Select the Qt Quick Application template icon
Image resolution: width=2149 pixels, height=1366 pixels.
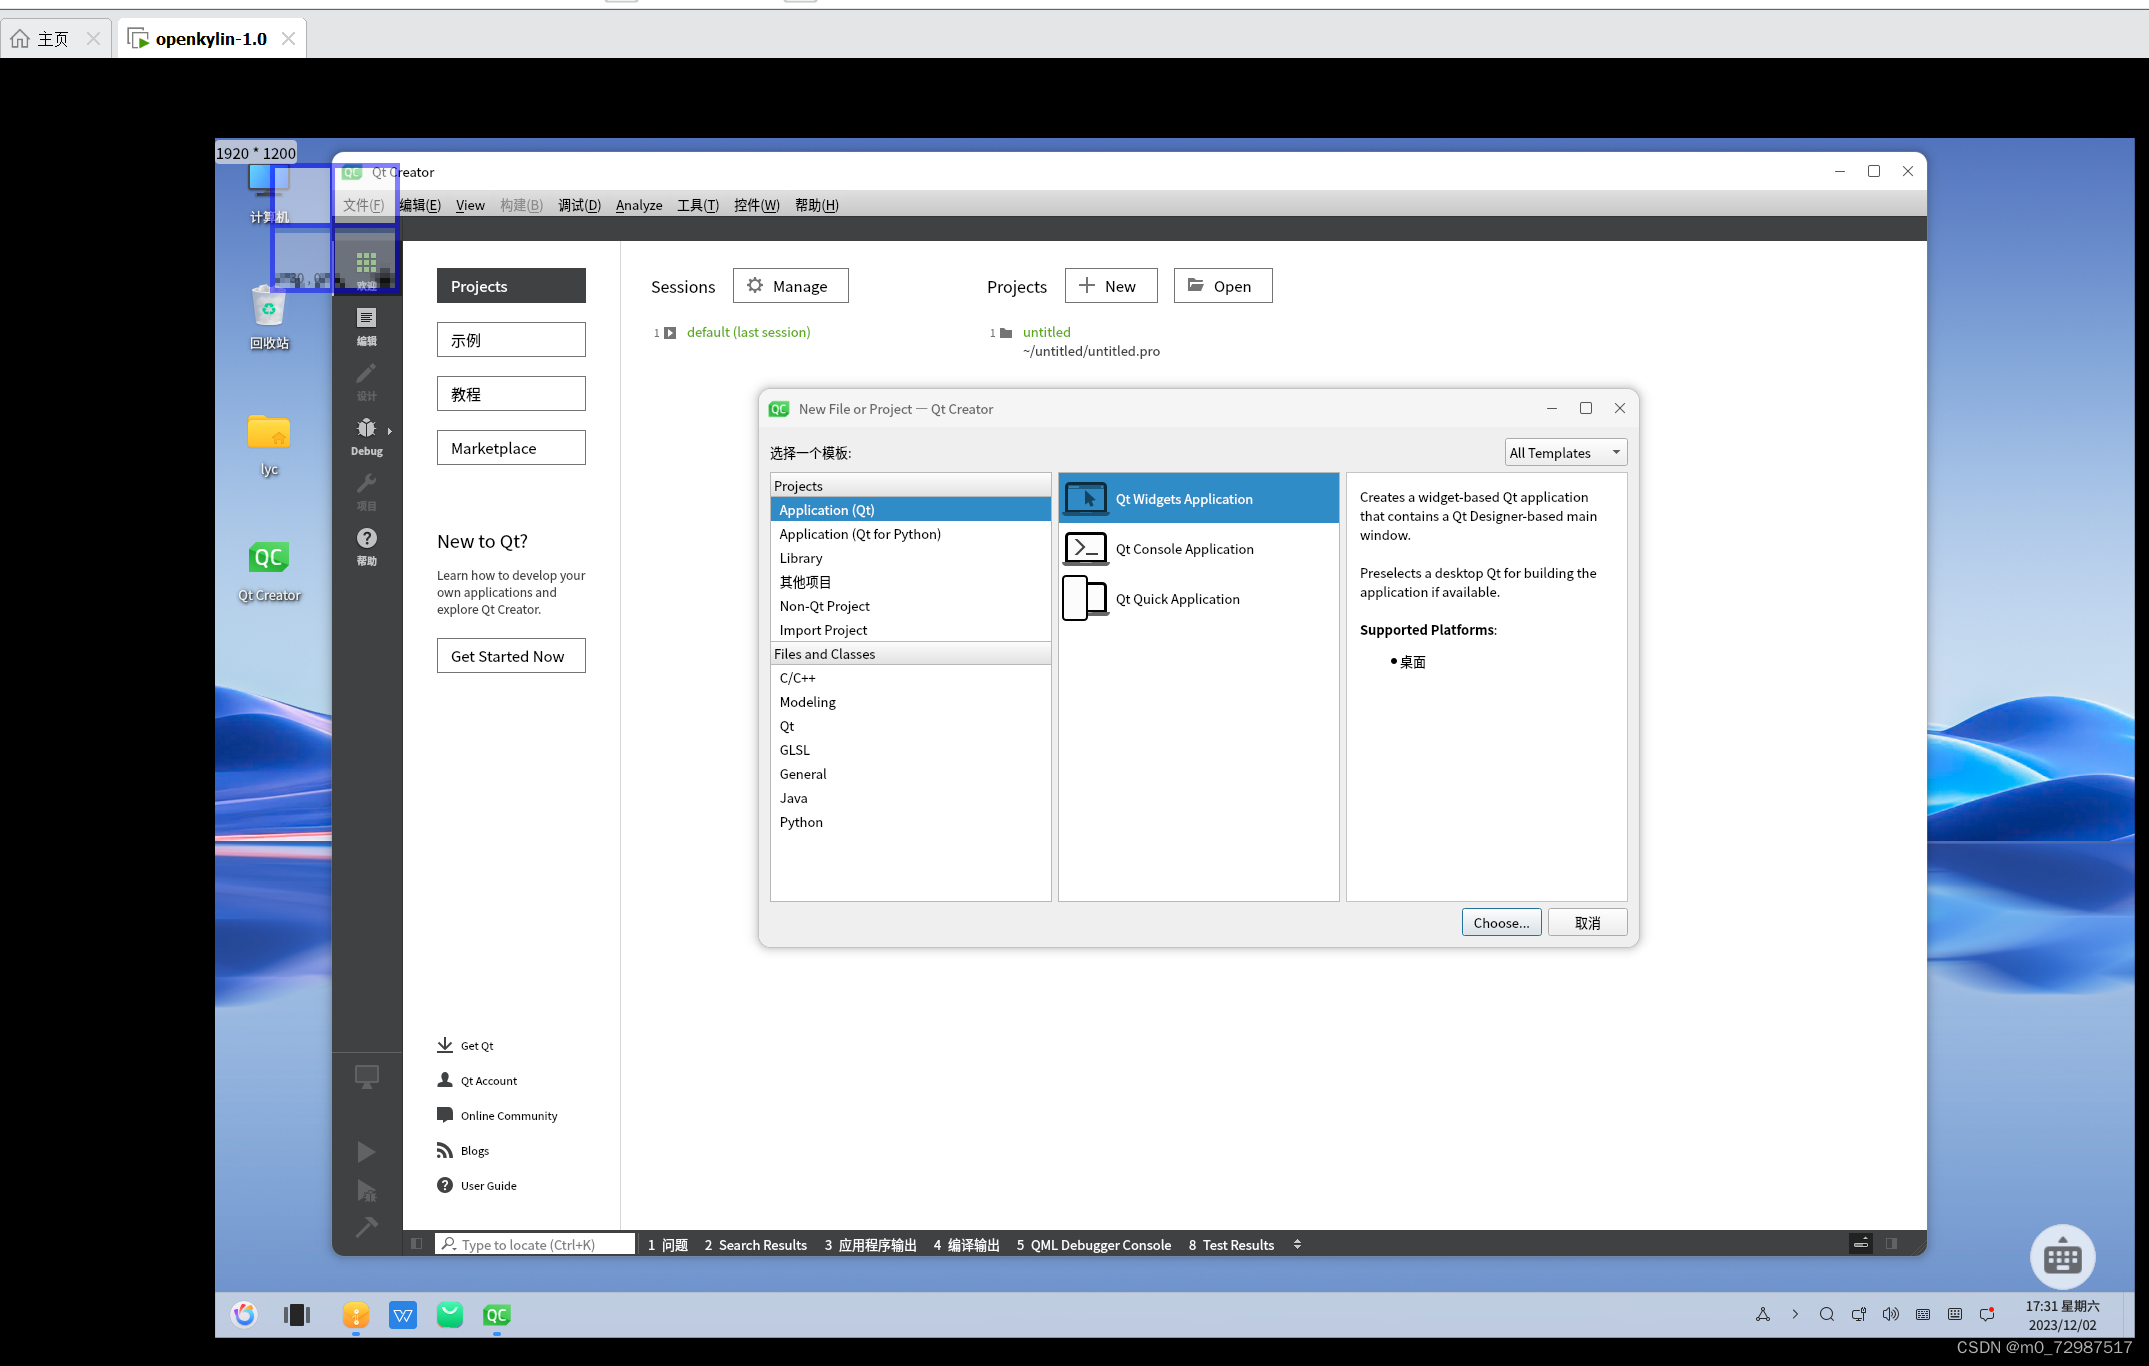[x=1085, y=599]
